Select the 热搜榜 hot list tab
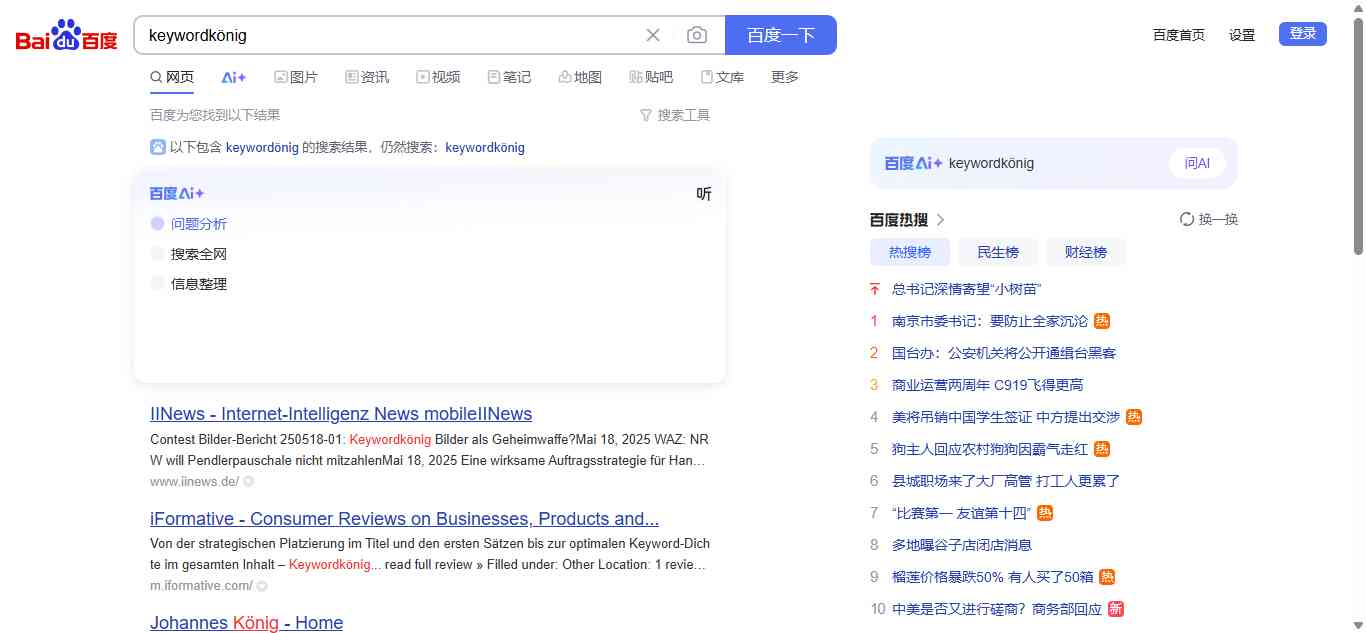This screenshot has height=633, width=1366. click(x=910, y=252)
